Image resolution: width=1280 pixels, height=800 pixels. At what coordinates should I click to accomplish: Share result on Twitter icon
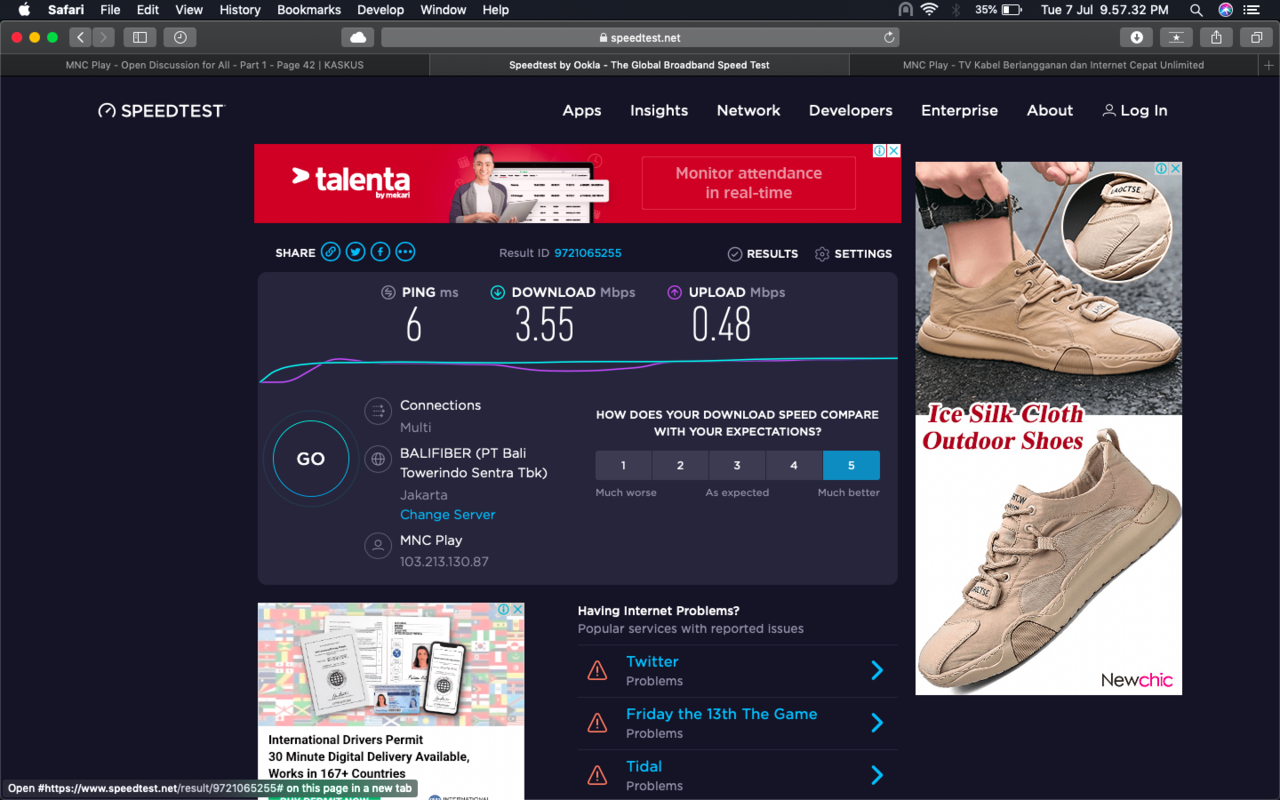click(355, 253)
